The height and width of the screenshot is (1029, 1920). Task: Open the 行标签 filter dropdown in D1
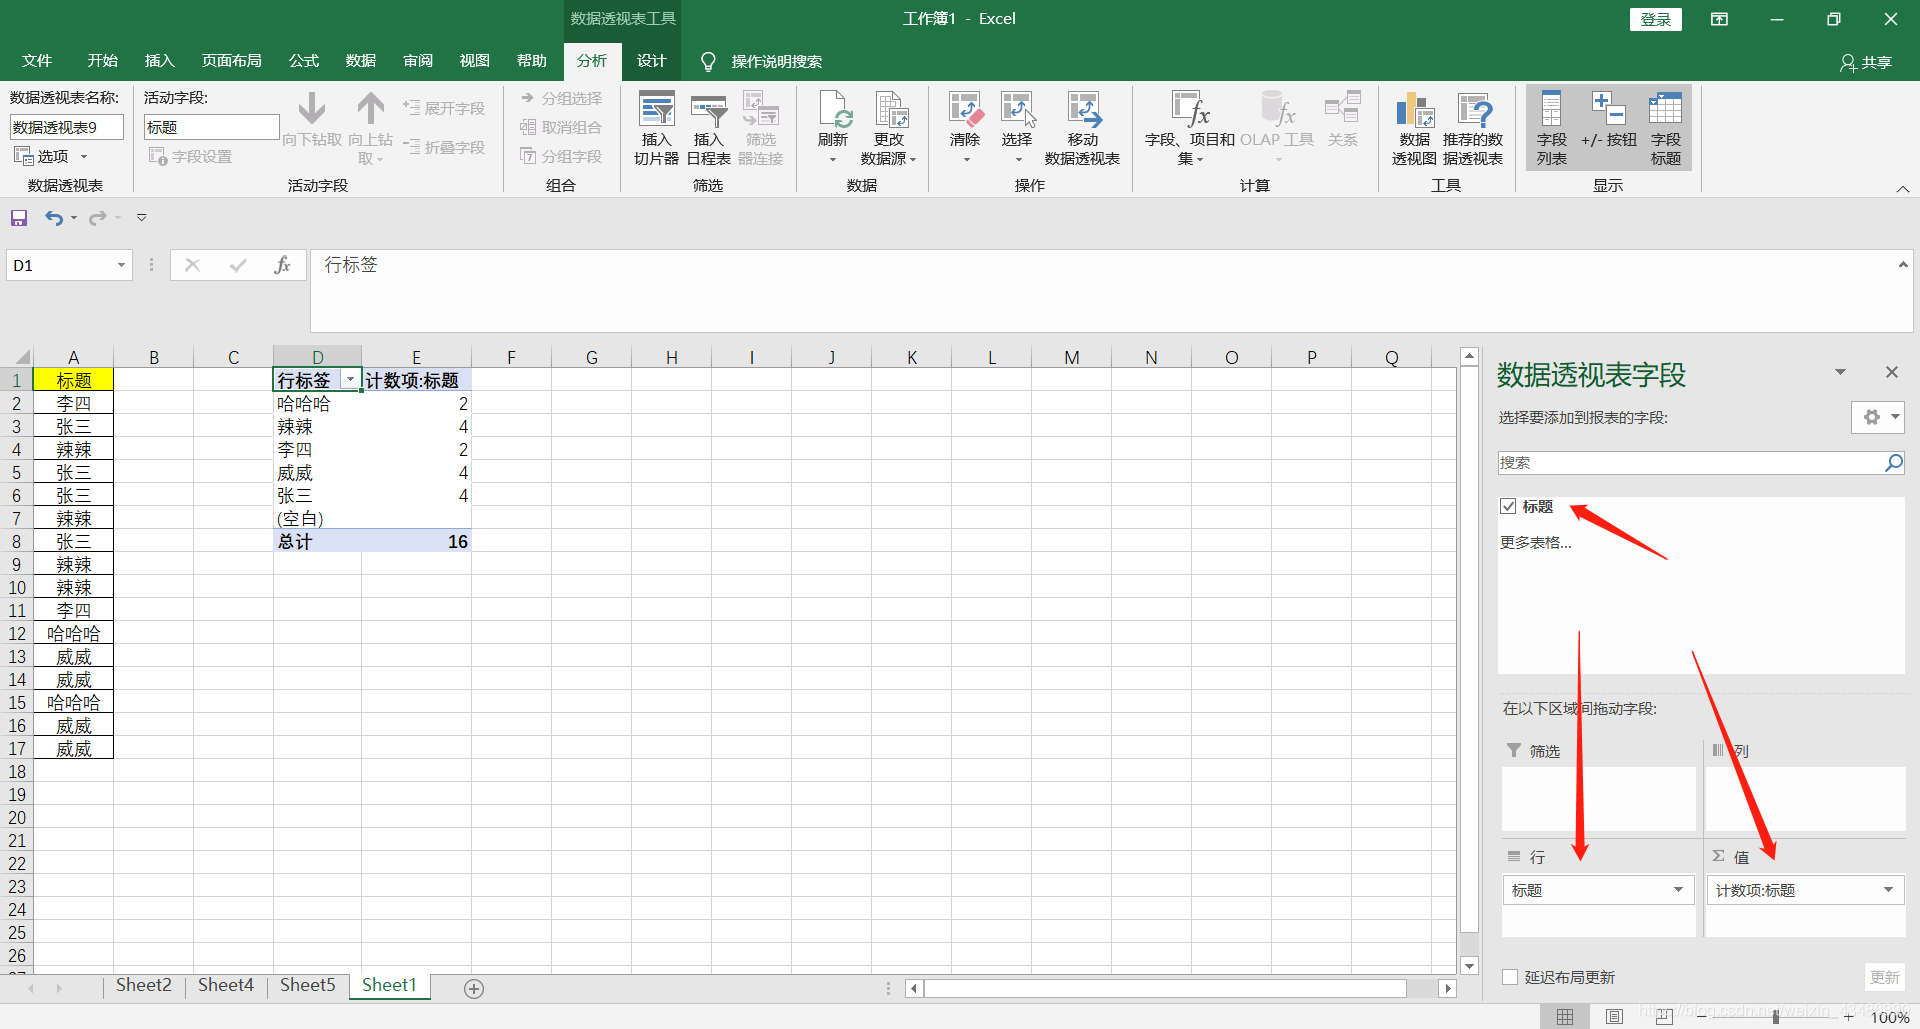pyautogui.click(x=350, y=380)
